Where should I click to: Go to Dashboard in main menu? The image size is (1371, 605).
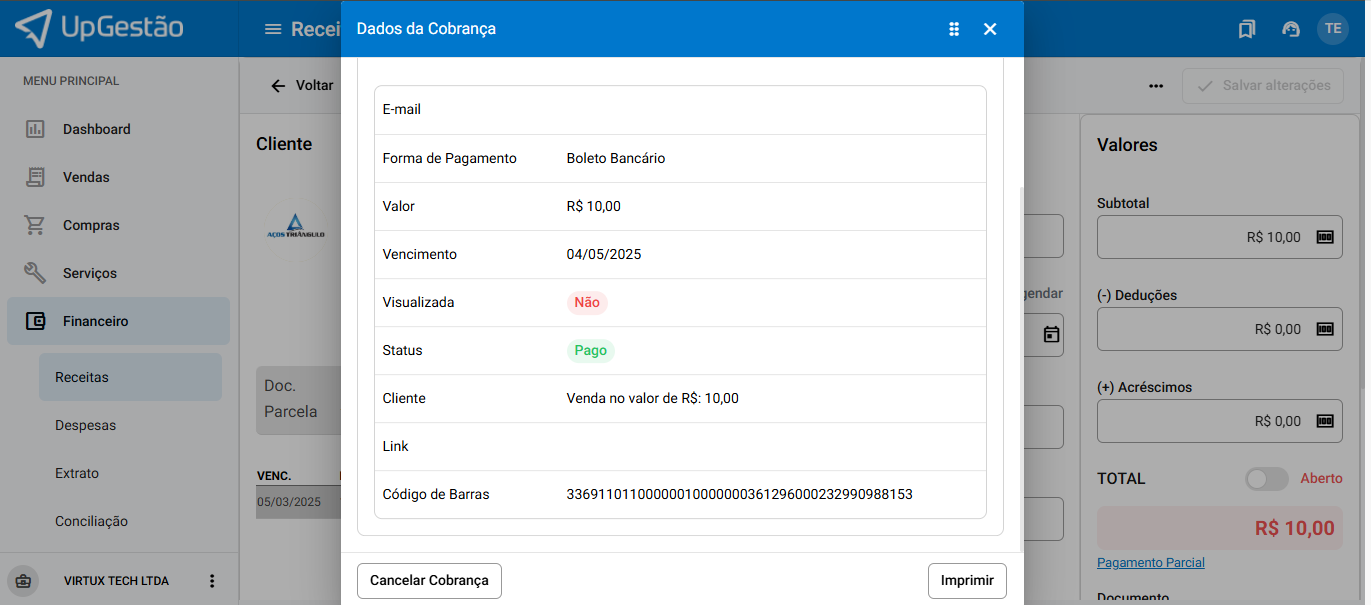click(96, 129)
